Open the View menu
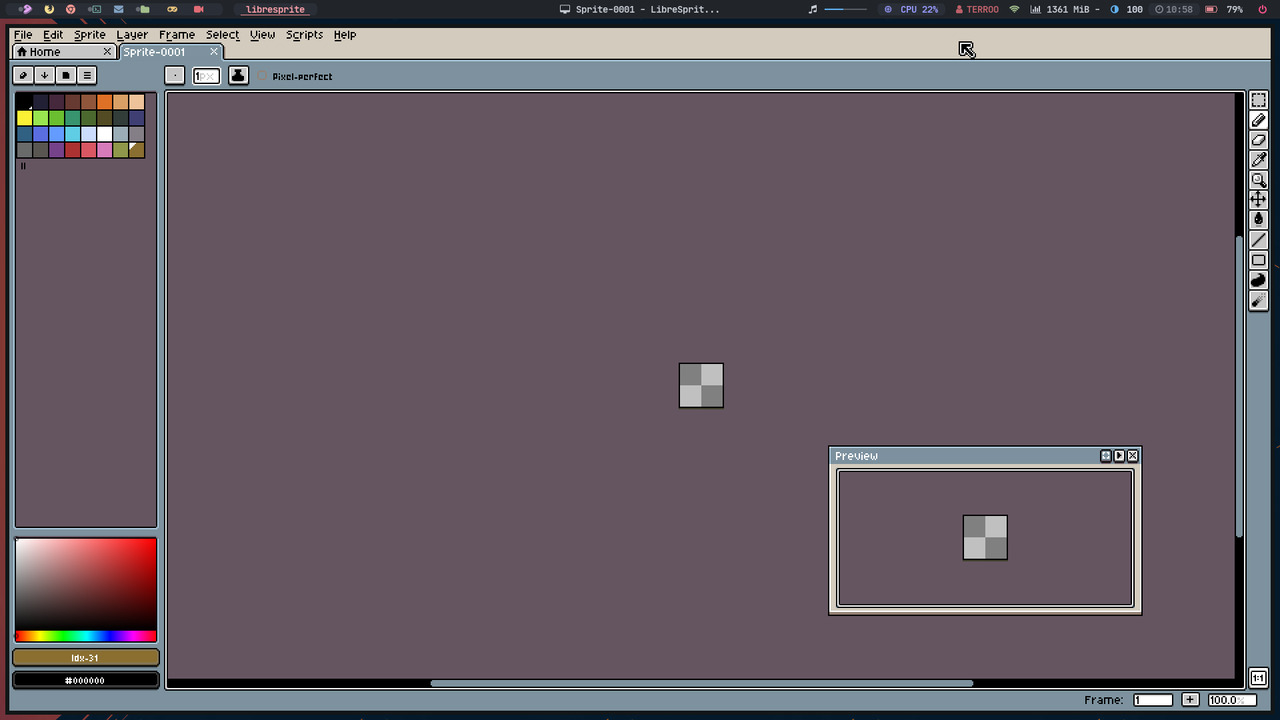 pyautogui.click(x=262, y=35)
